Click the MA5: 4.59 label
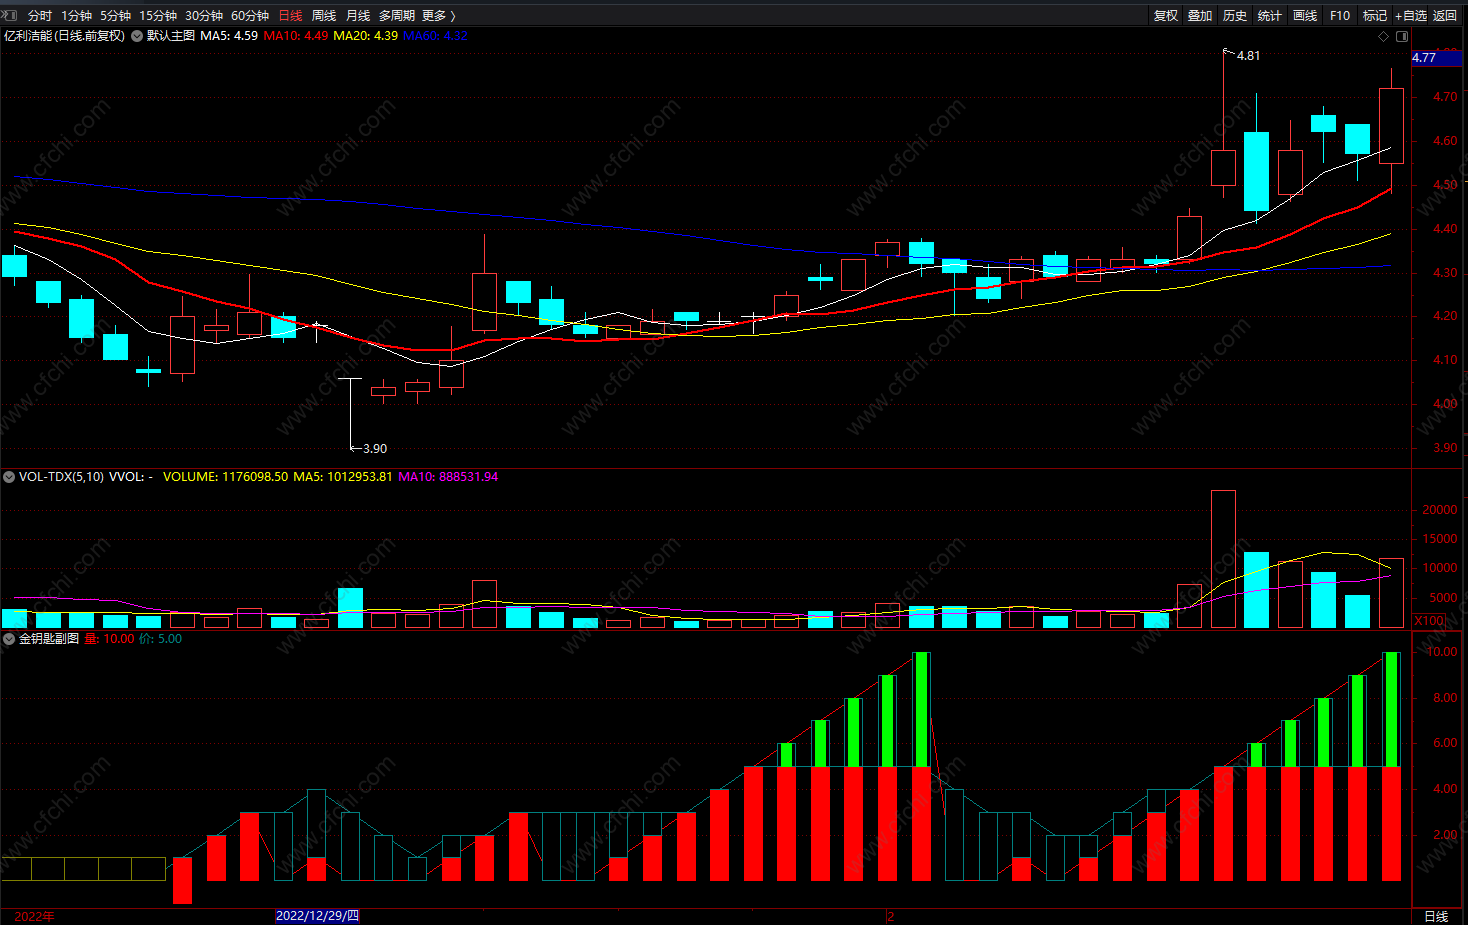This screenshot has width=1468, height=925. click(x=229, y=36)
